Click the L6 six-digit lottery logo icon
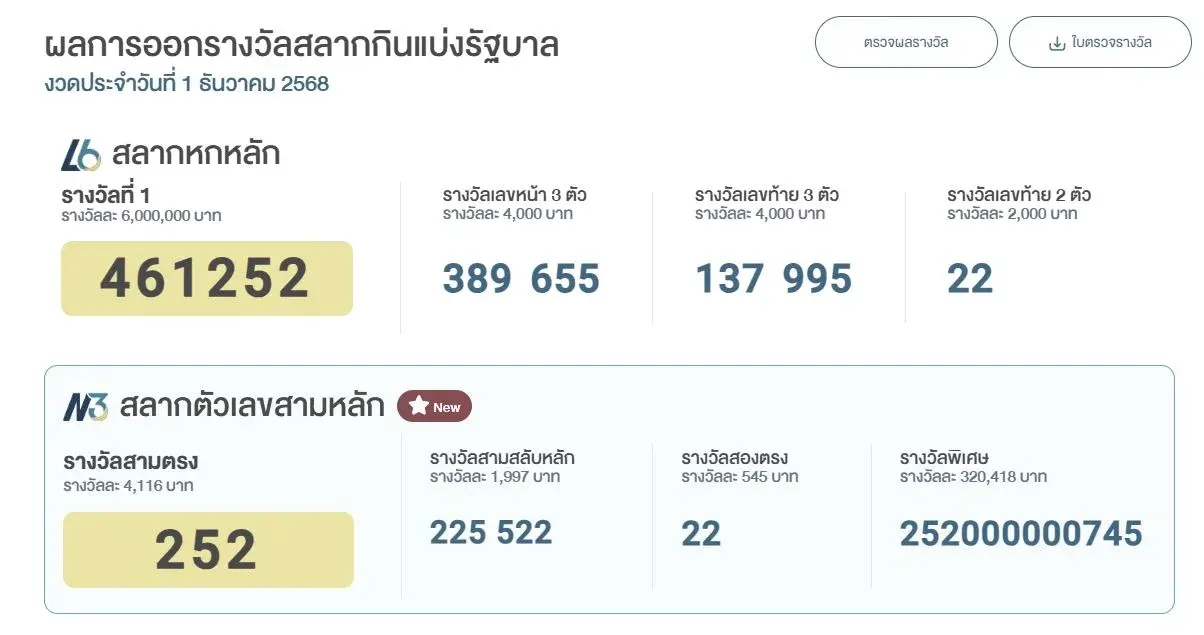The image size is (1204, 635). 81,155
